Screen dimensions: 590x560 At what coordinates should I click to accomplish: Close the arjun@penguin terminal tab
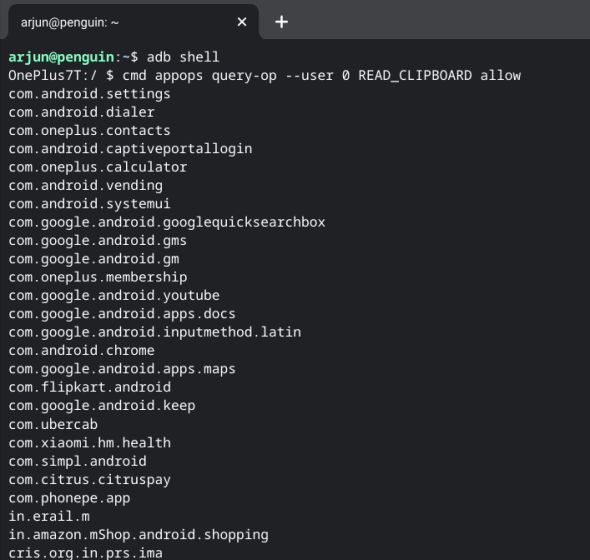coord(242,22)
